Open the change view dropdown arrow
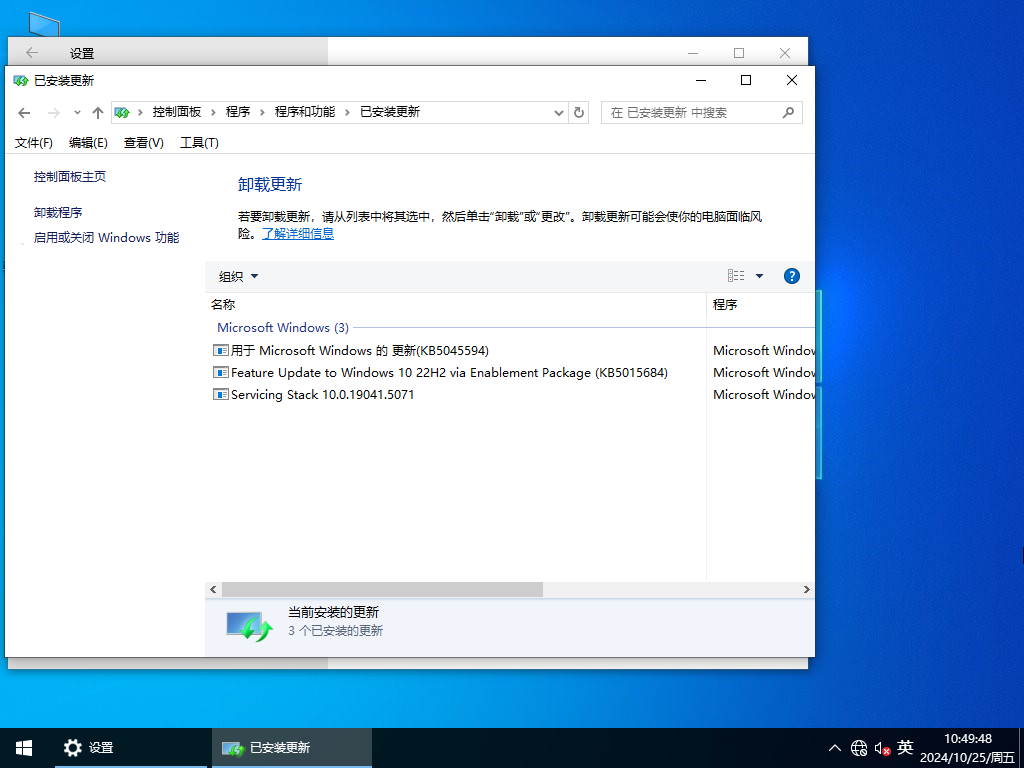This screenshot has height=768, width=1024. pos(757,275)
